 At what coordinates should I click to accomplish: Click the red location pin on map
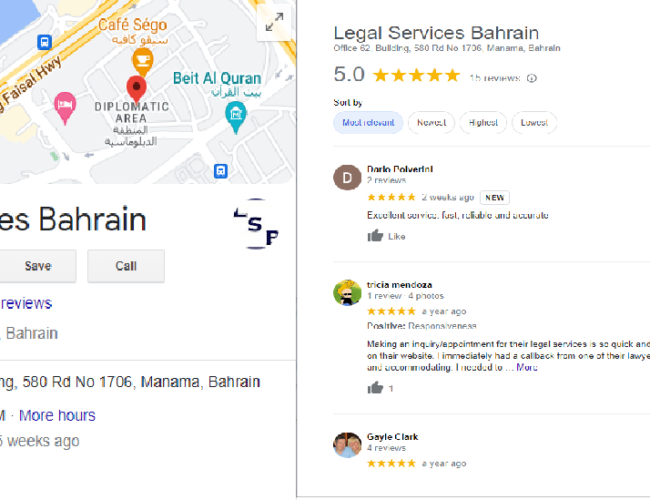point(136,89)
